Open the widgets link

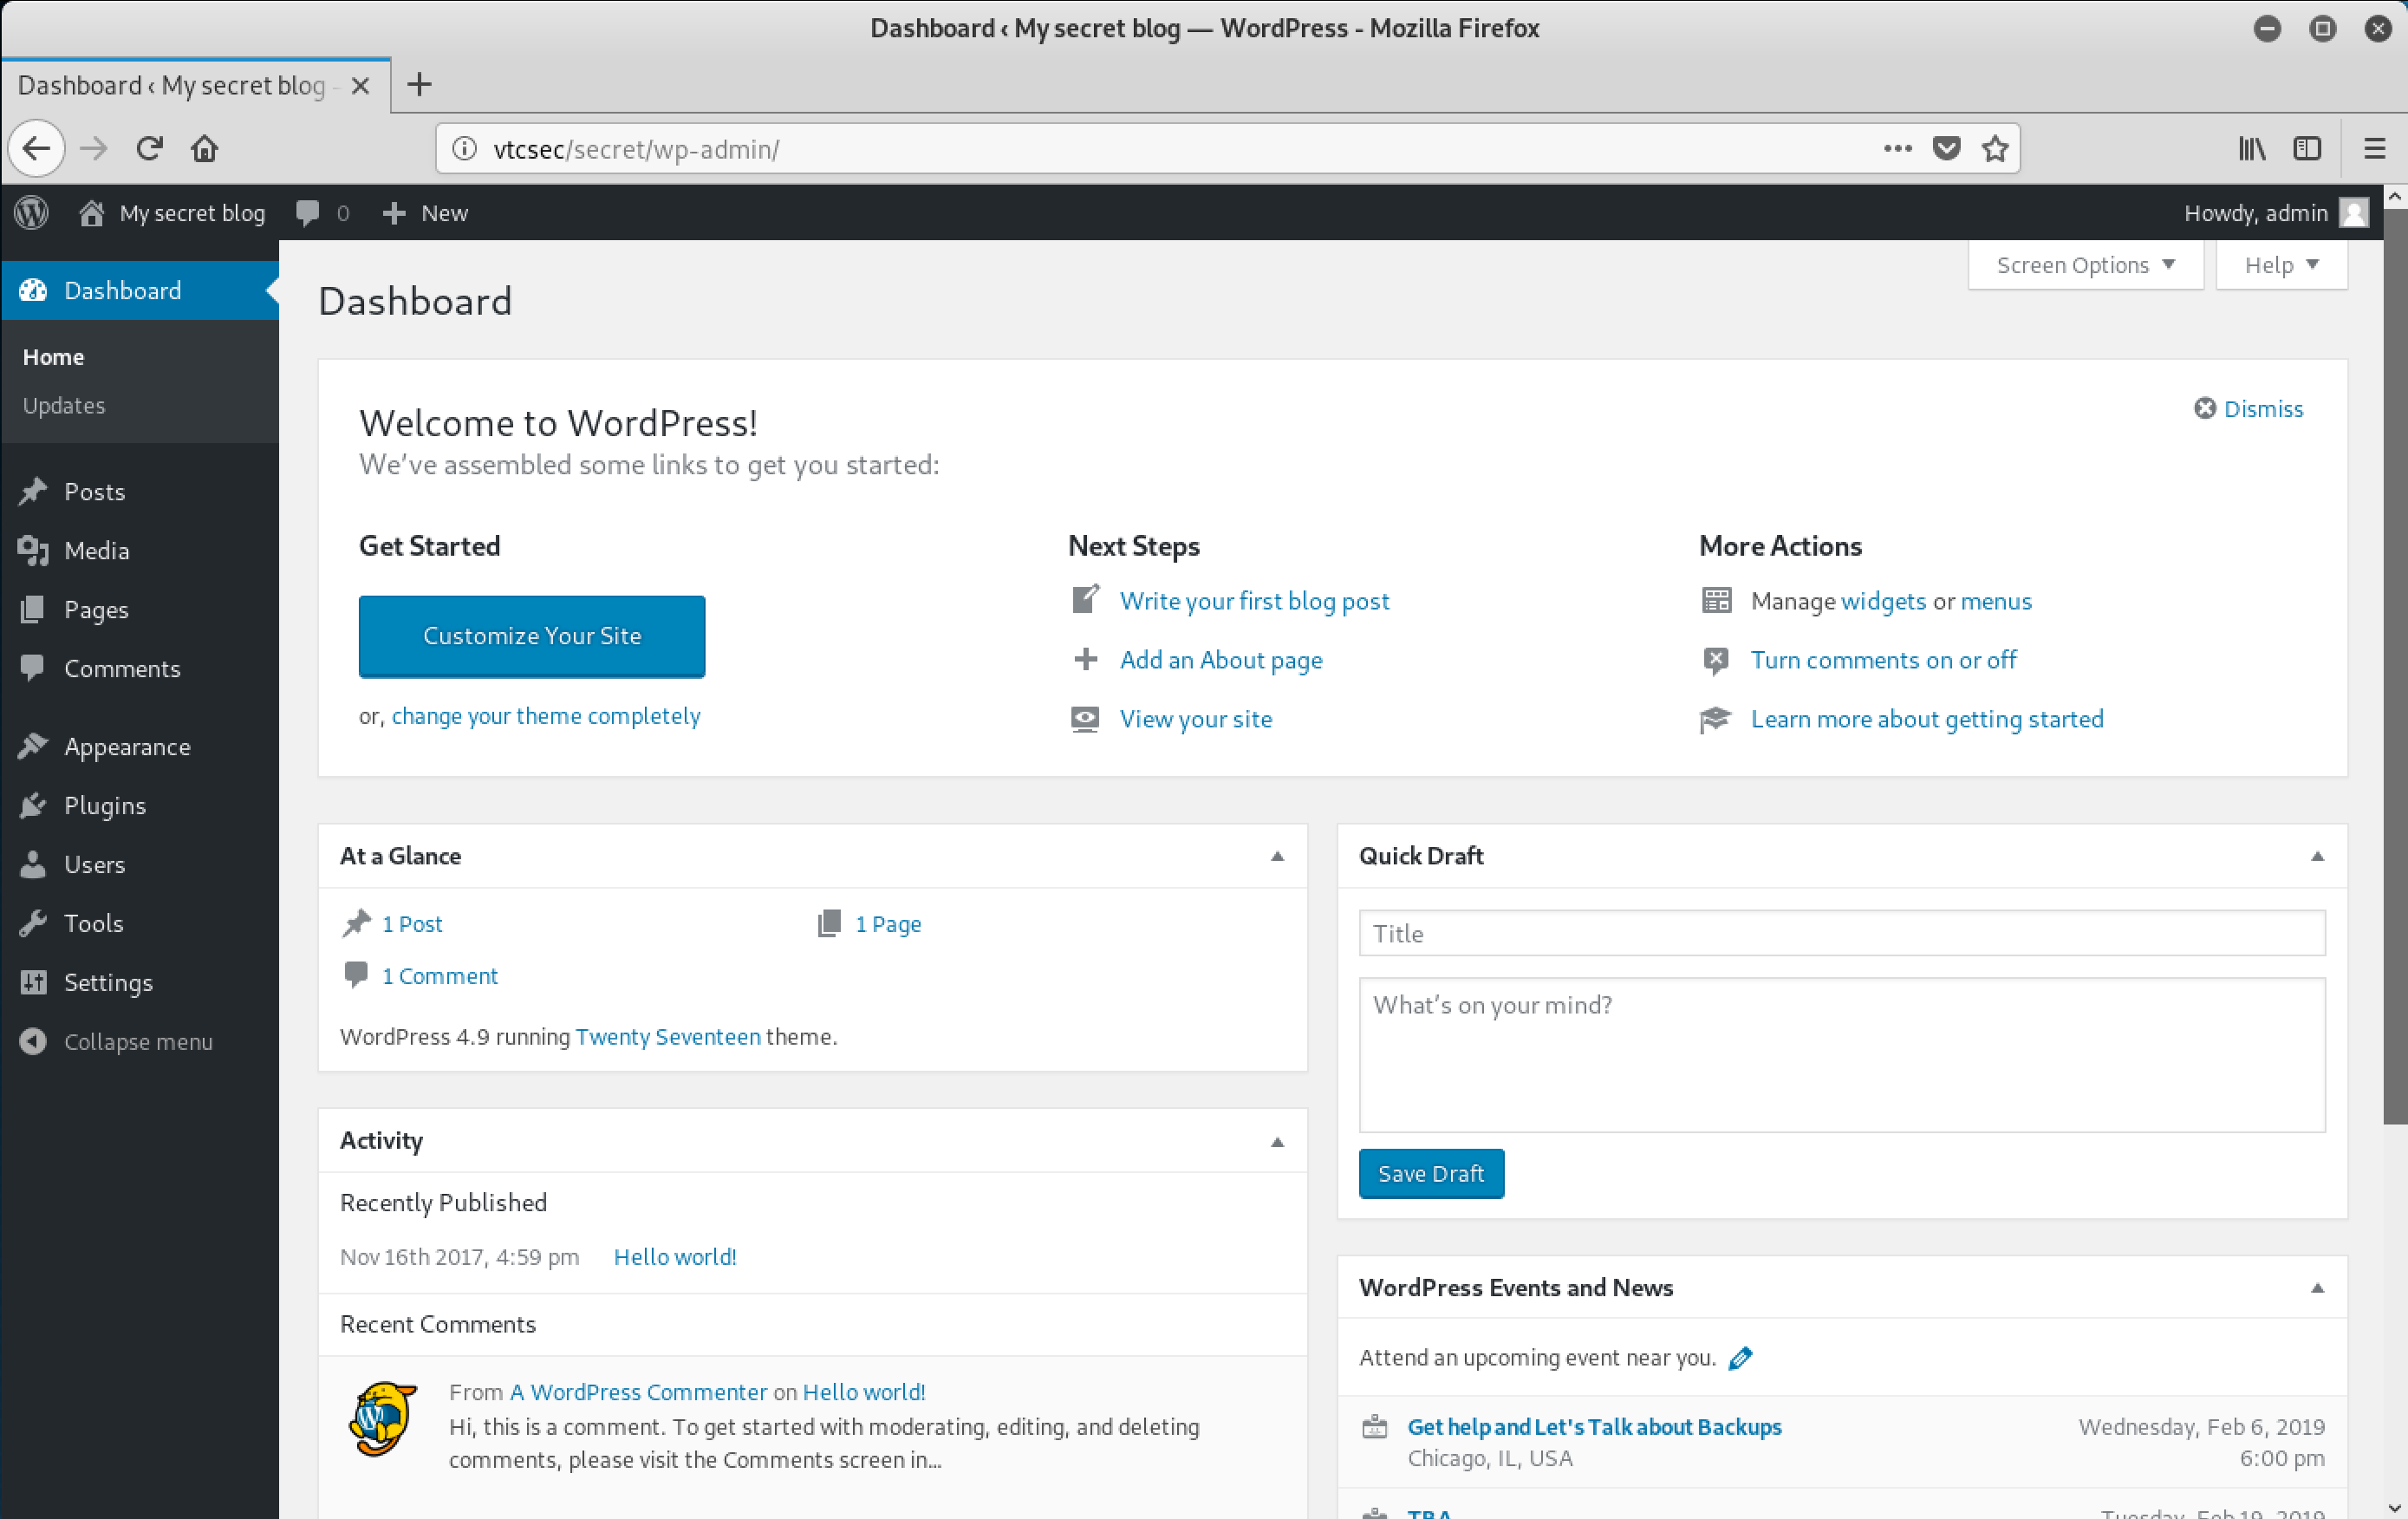pyautogui.click(x=1883, y=601)
